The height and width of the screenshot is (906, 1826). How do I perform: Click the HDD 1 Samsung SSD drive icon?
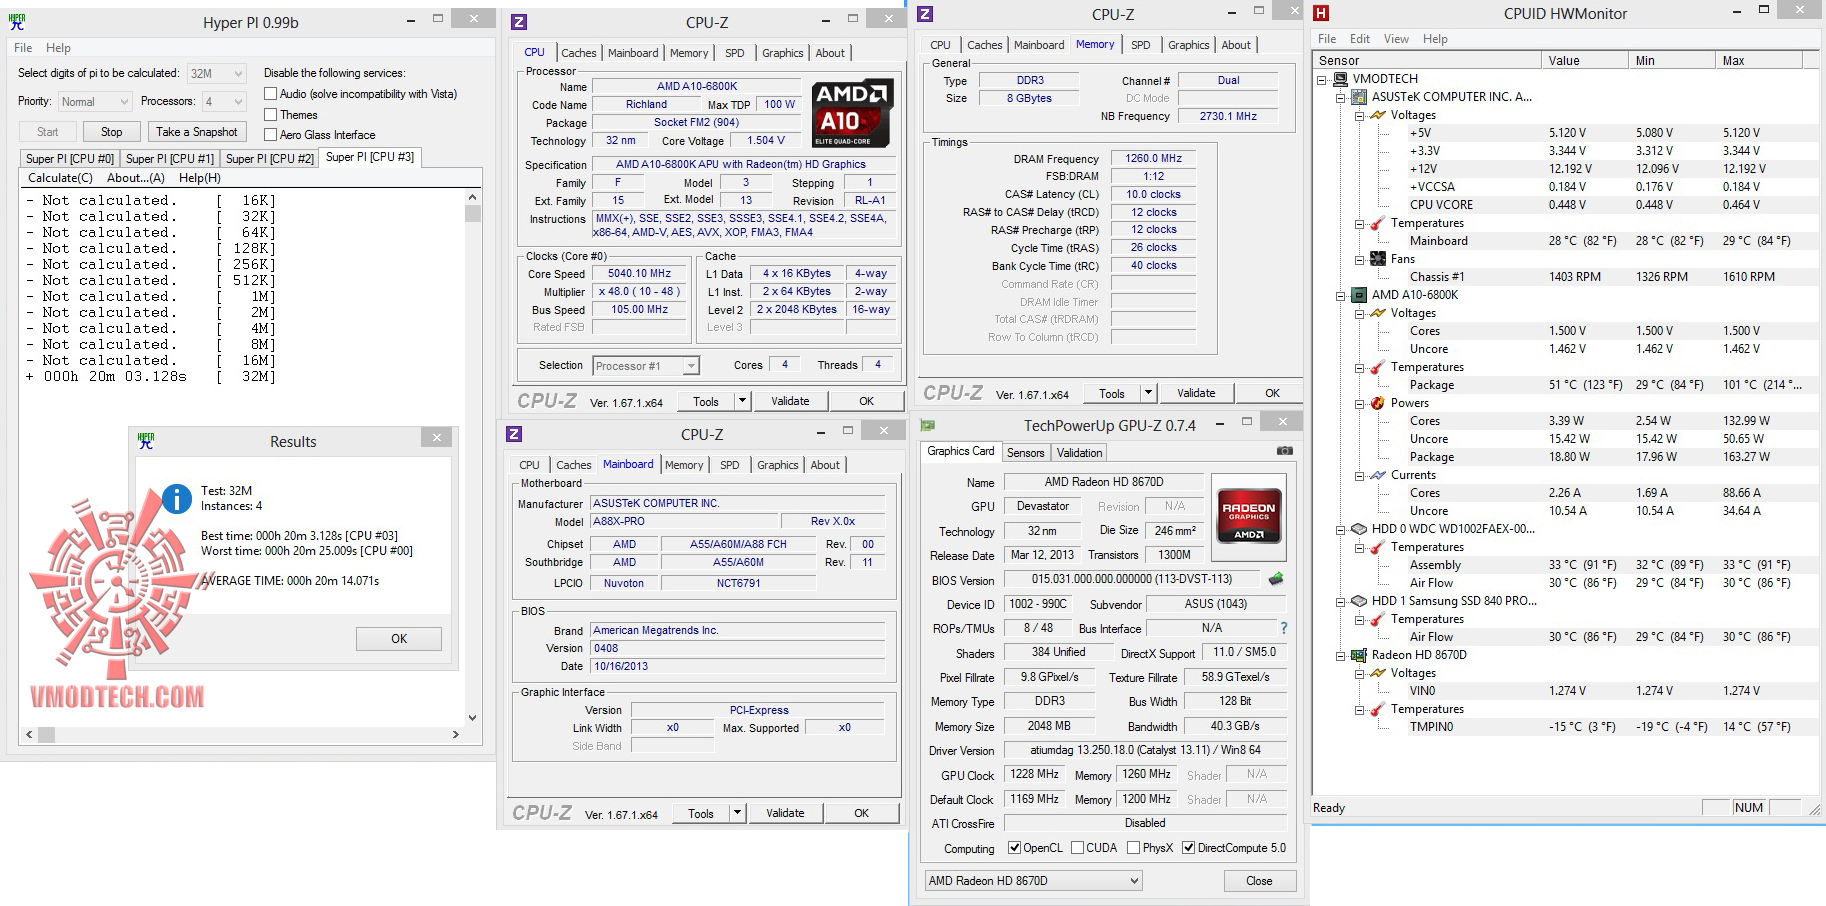(x=1359, y=601)
